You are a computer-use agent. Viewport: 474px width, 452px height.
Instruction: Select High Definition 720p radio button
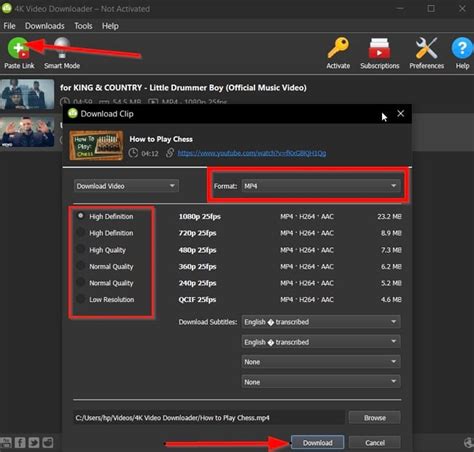(x=81, y=232)
